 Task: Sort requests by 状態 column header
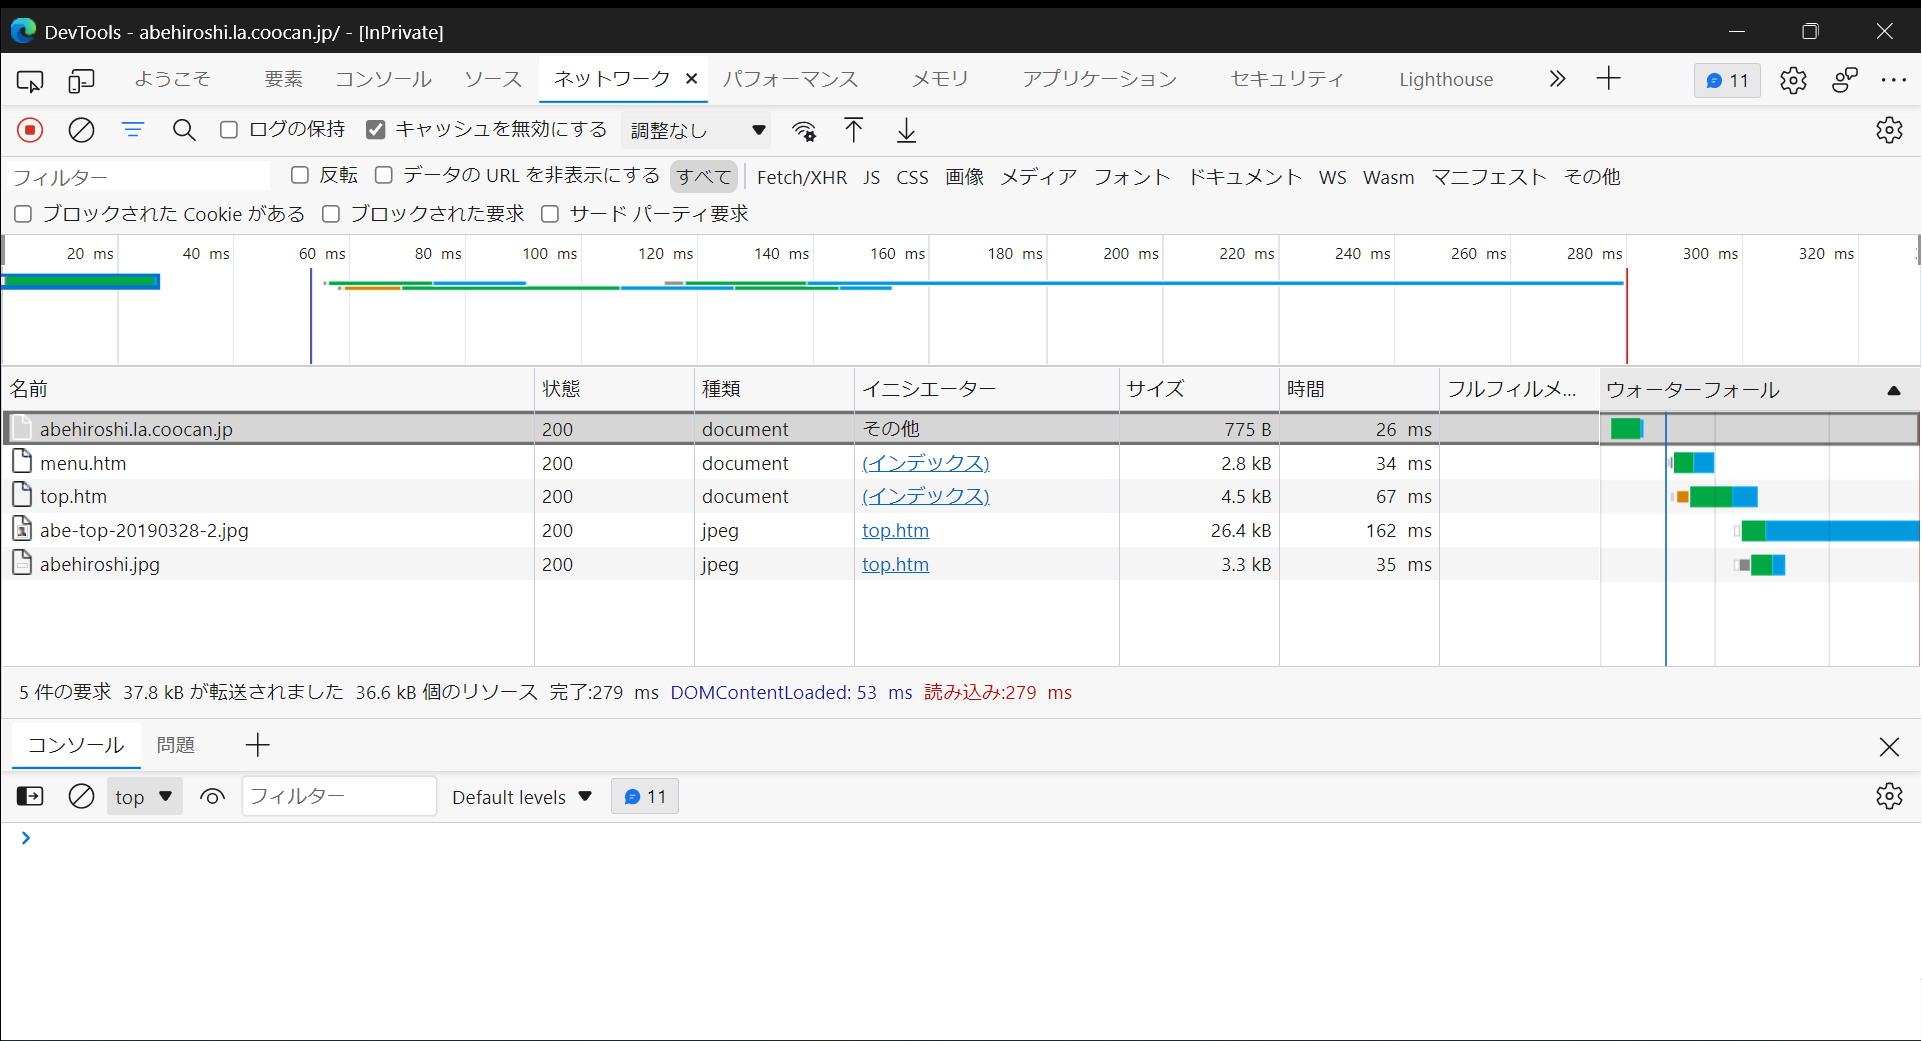[614, 389]
